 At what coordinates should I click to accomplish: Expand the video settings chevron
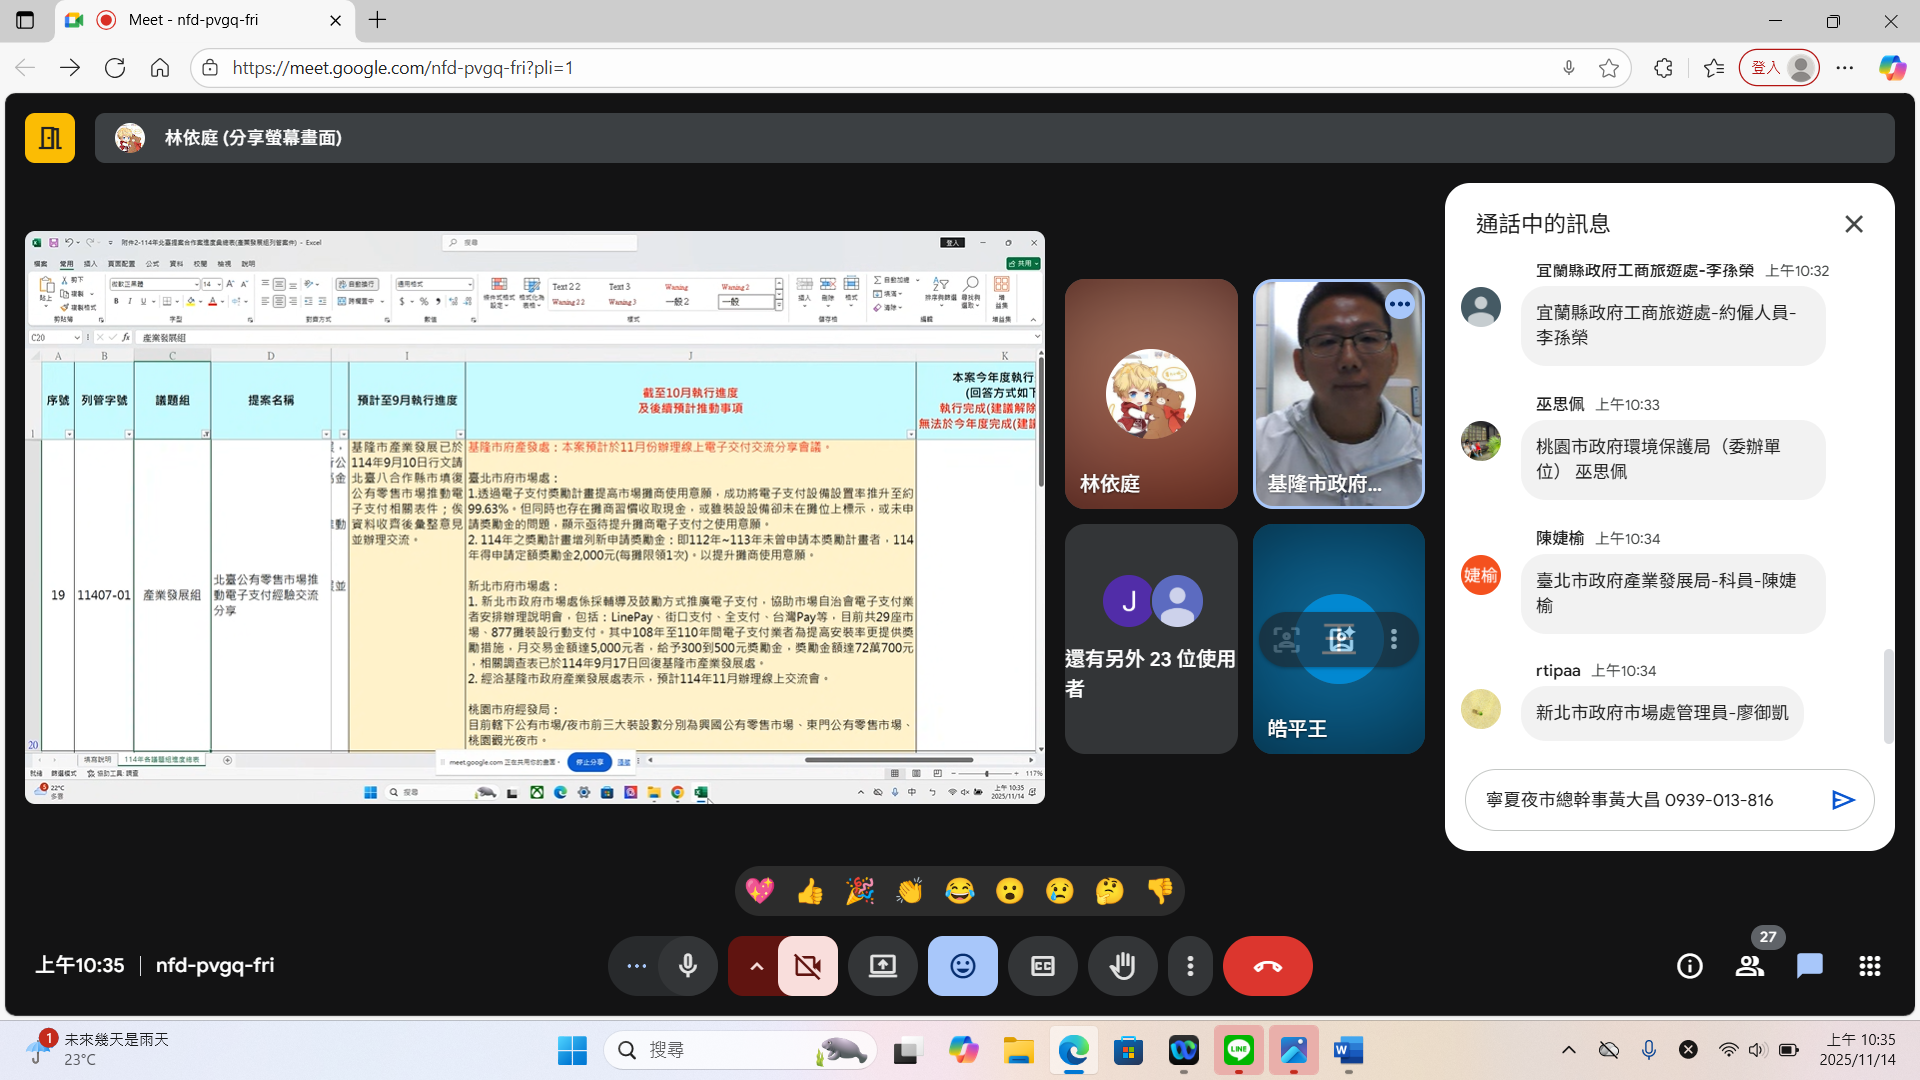756,966
